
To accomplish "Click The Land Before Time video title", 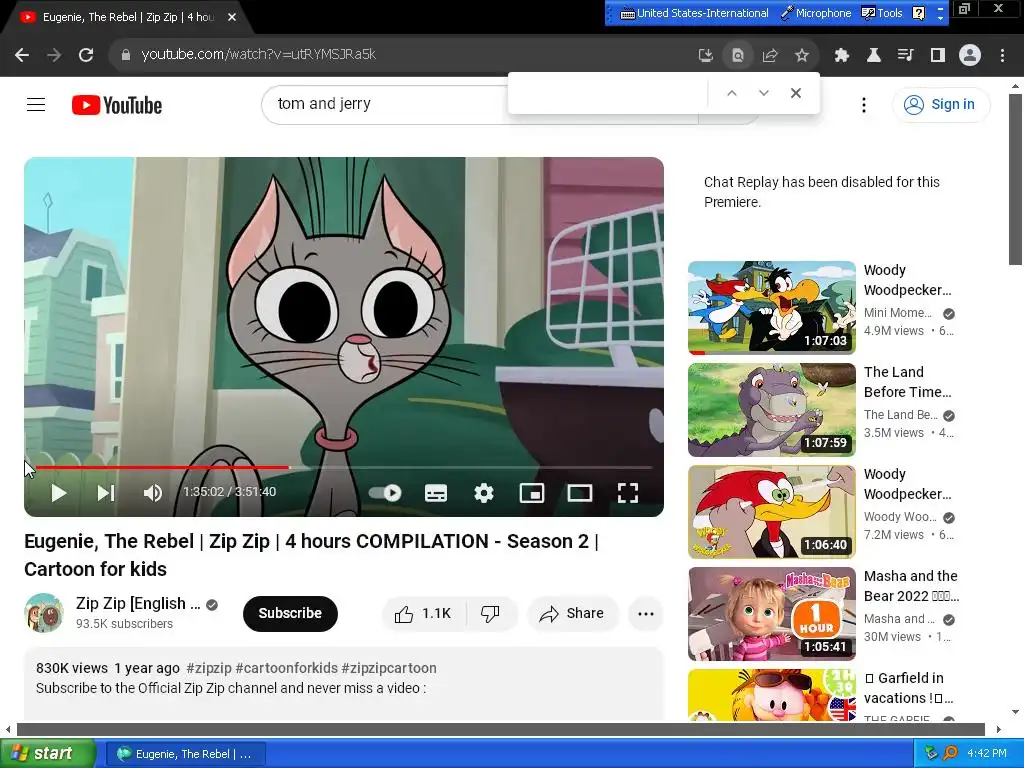I will tap(908, 382).
